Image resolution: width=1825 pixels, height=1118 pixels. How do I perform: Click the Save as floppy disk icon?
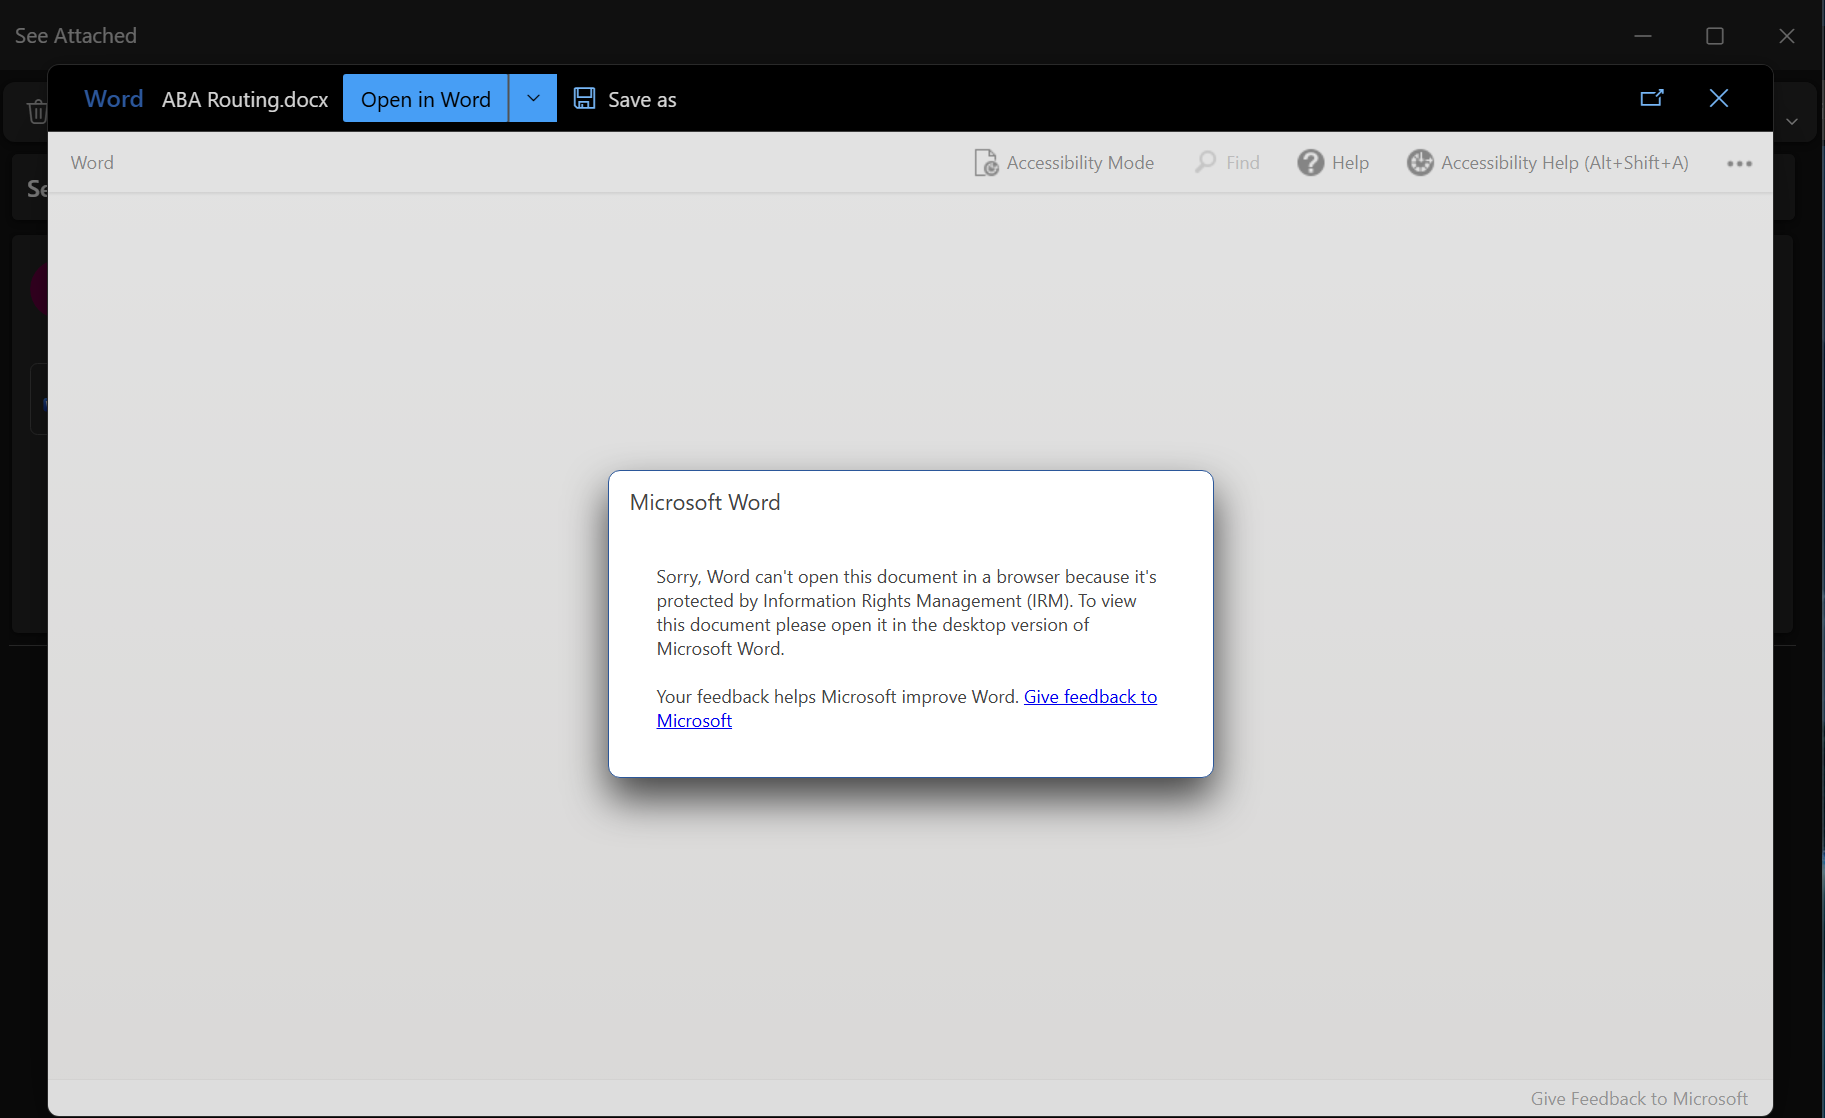coord(585,98)
